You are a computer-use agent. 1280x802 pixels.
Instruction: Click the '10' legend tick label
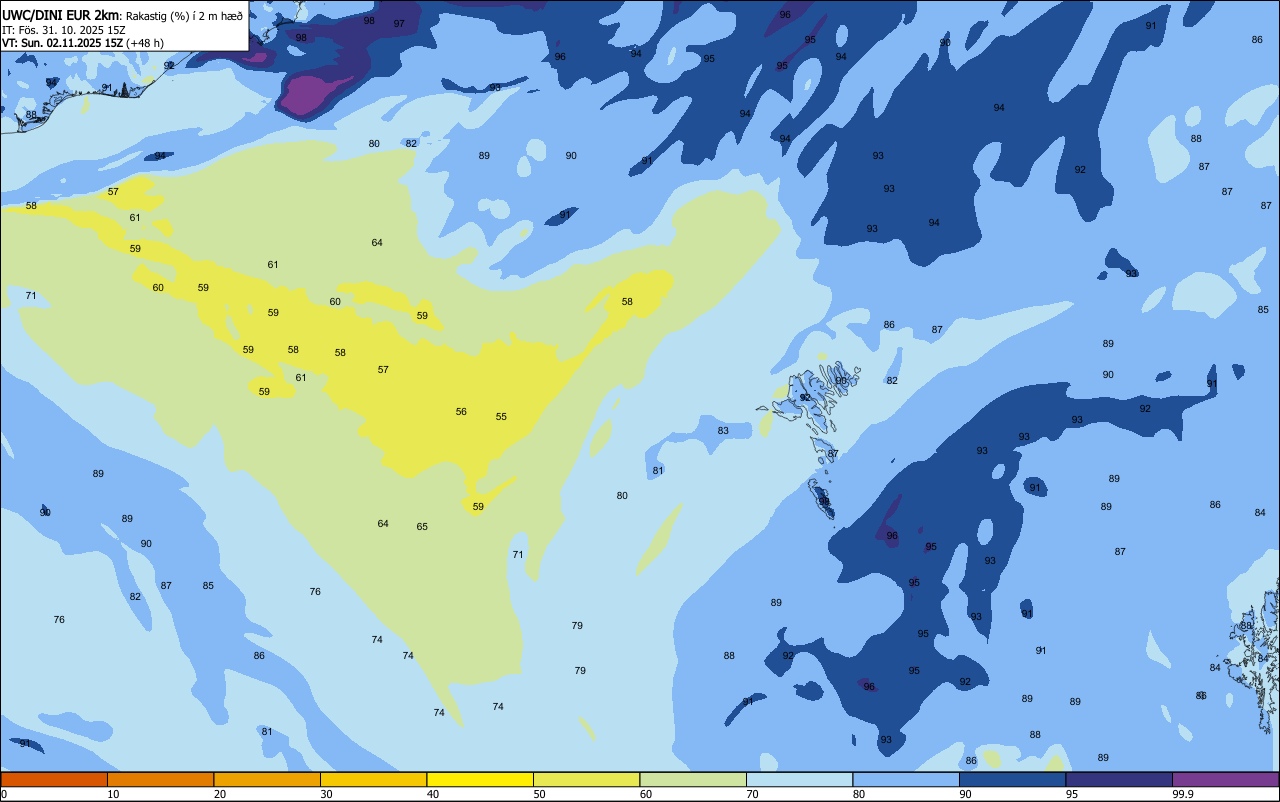pos(113,794)
